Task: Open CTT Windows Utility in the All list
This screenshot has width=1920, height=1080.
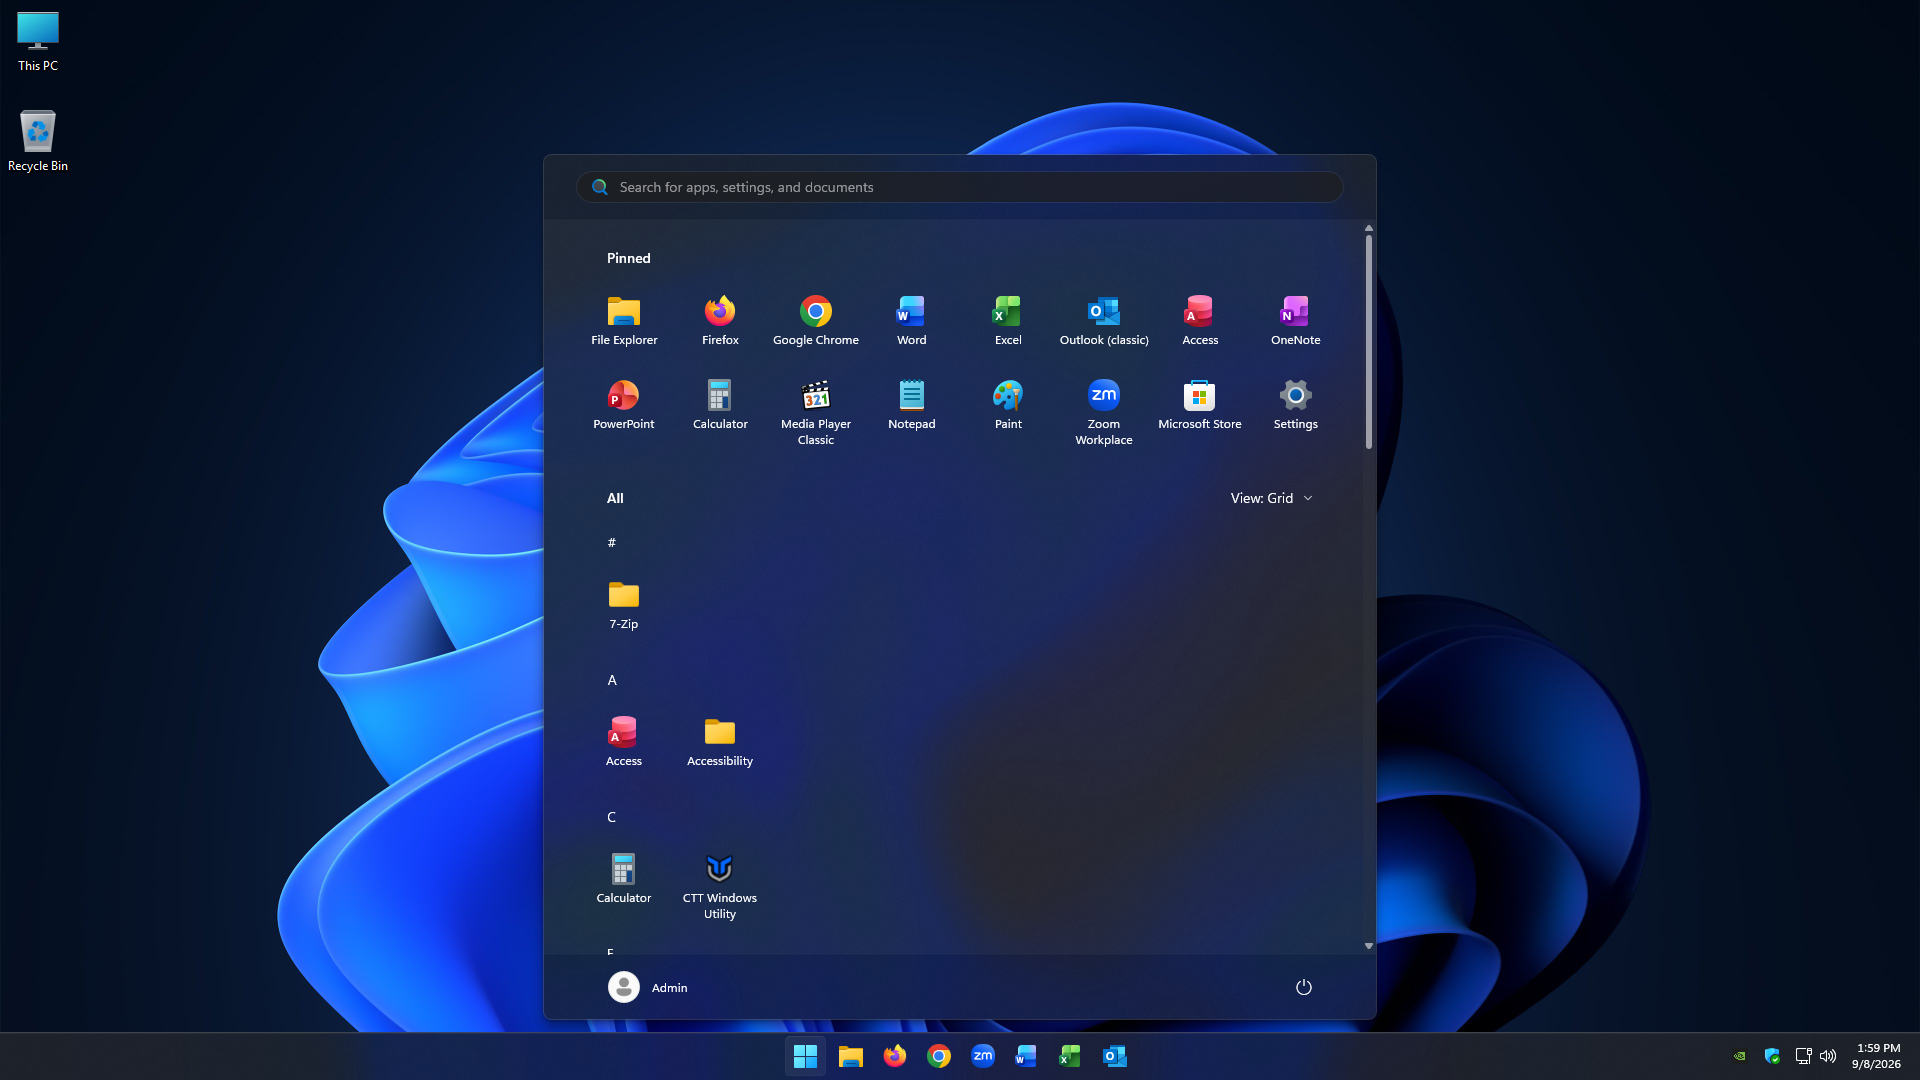Action: coord(720,886)
